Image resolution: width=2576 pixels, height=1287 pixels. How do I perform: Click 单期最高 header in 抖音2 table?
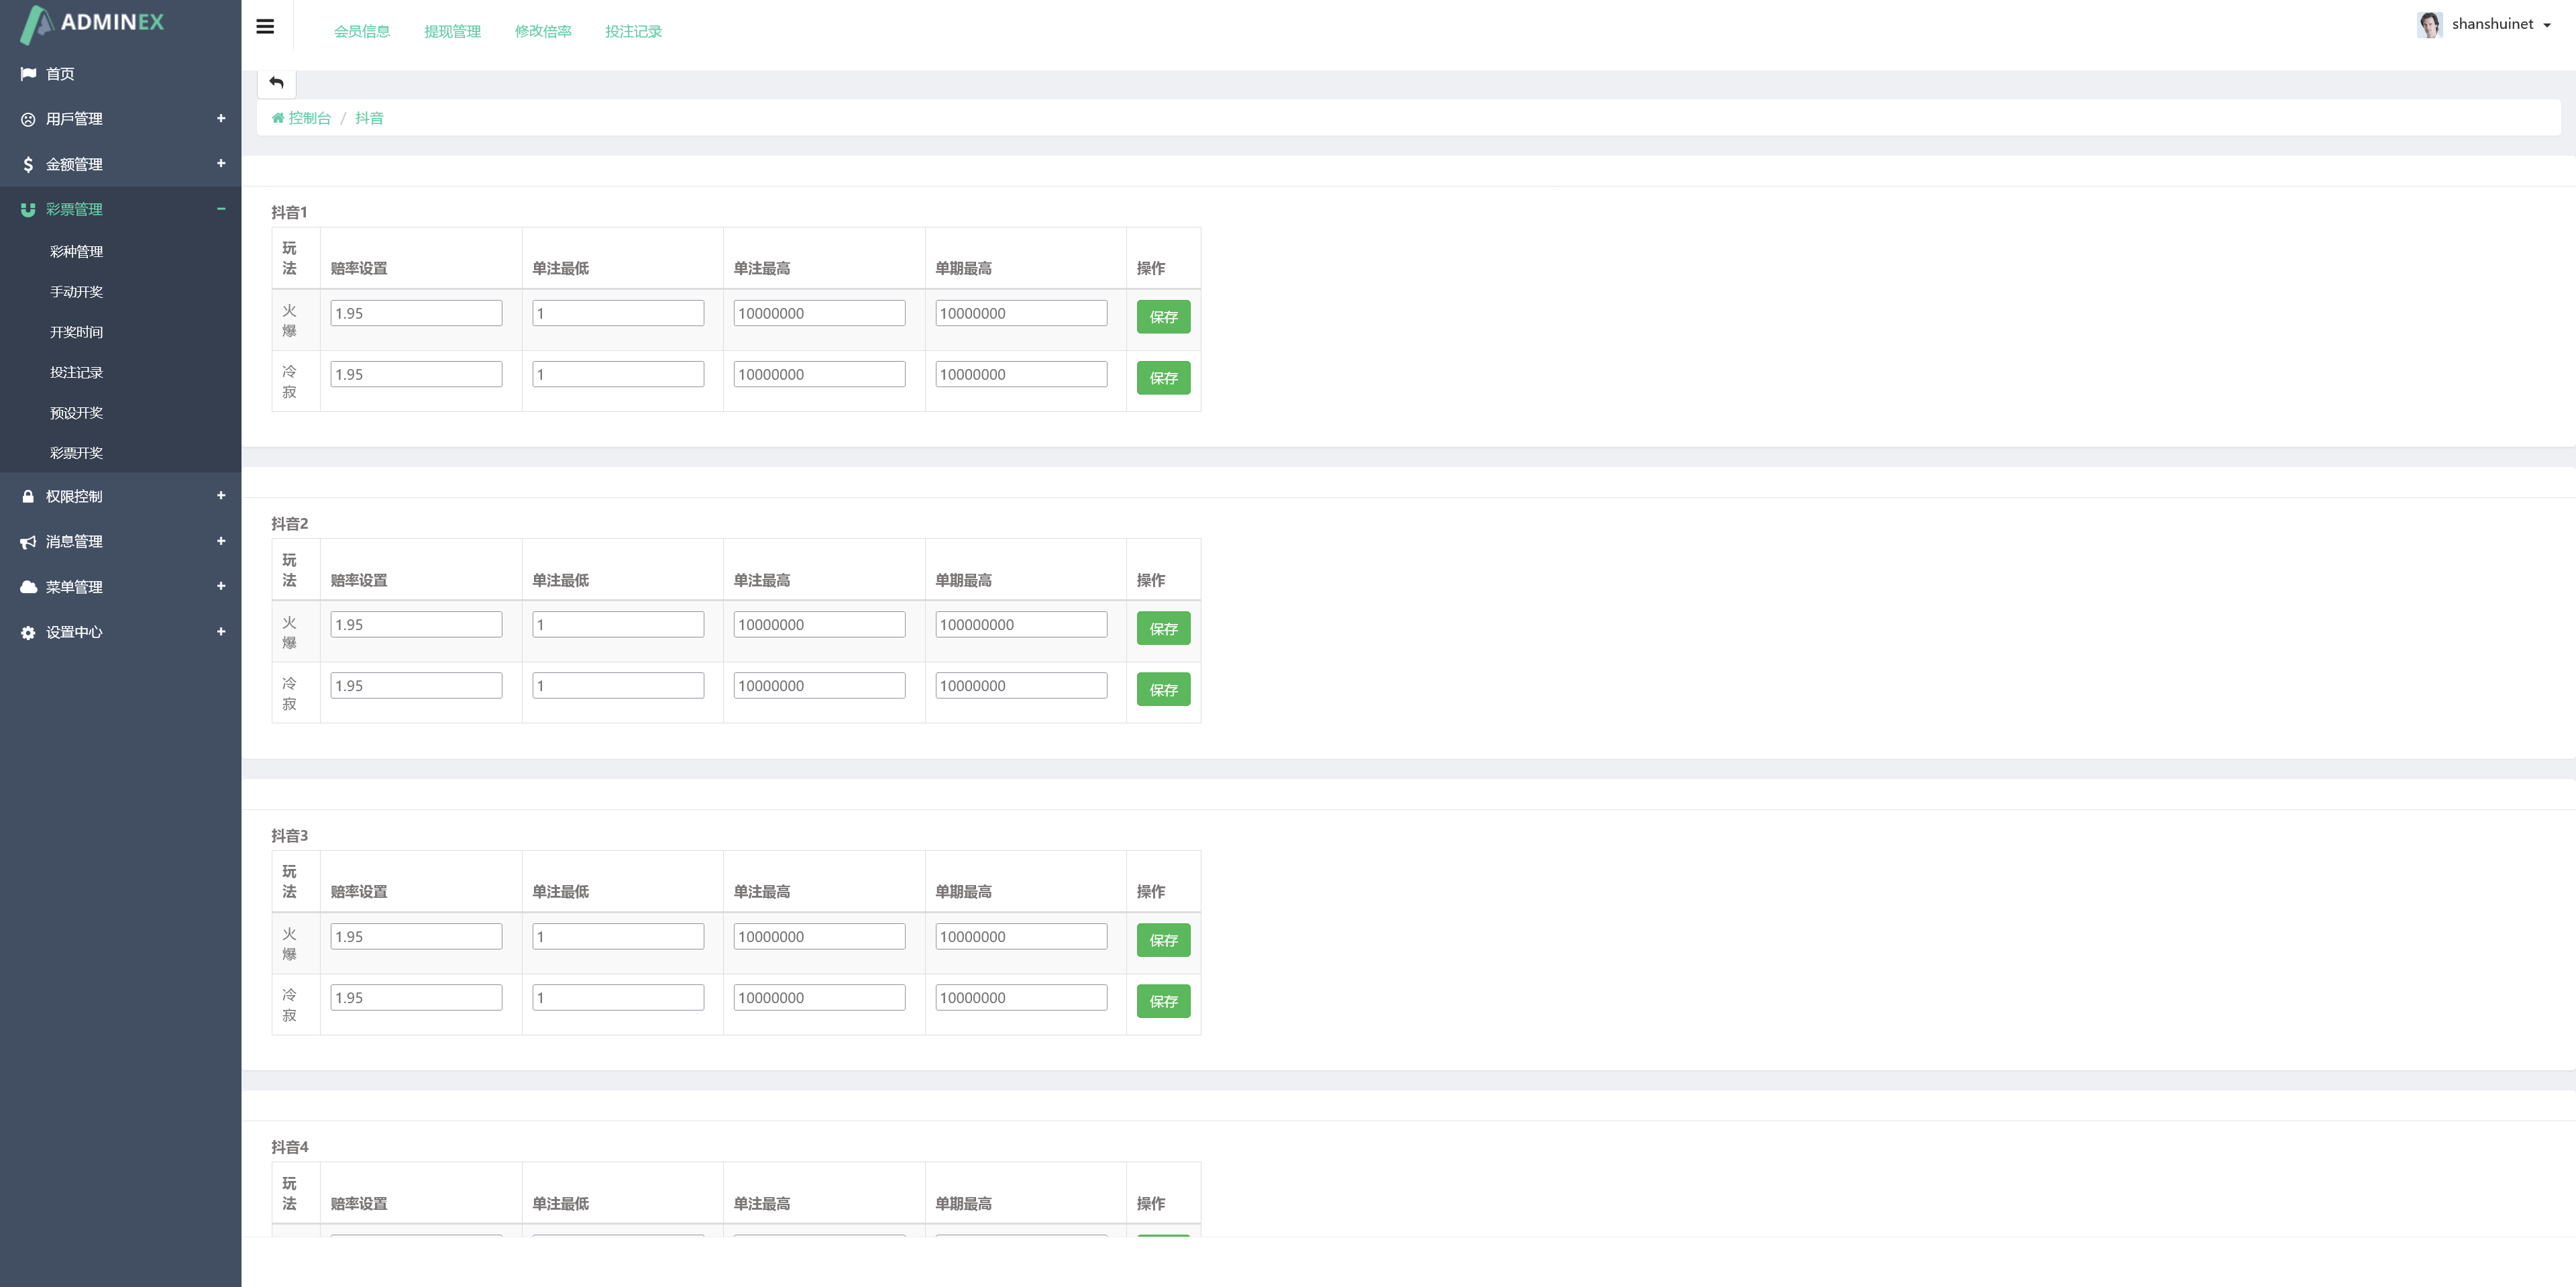click(963, 580)
